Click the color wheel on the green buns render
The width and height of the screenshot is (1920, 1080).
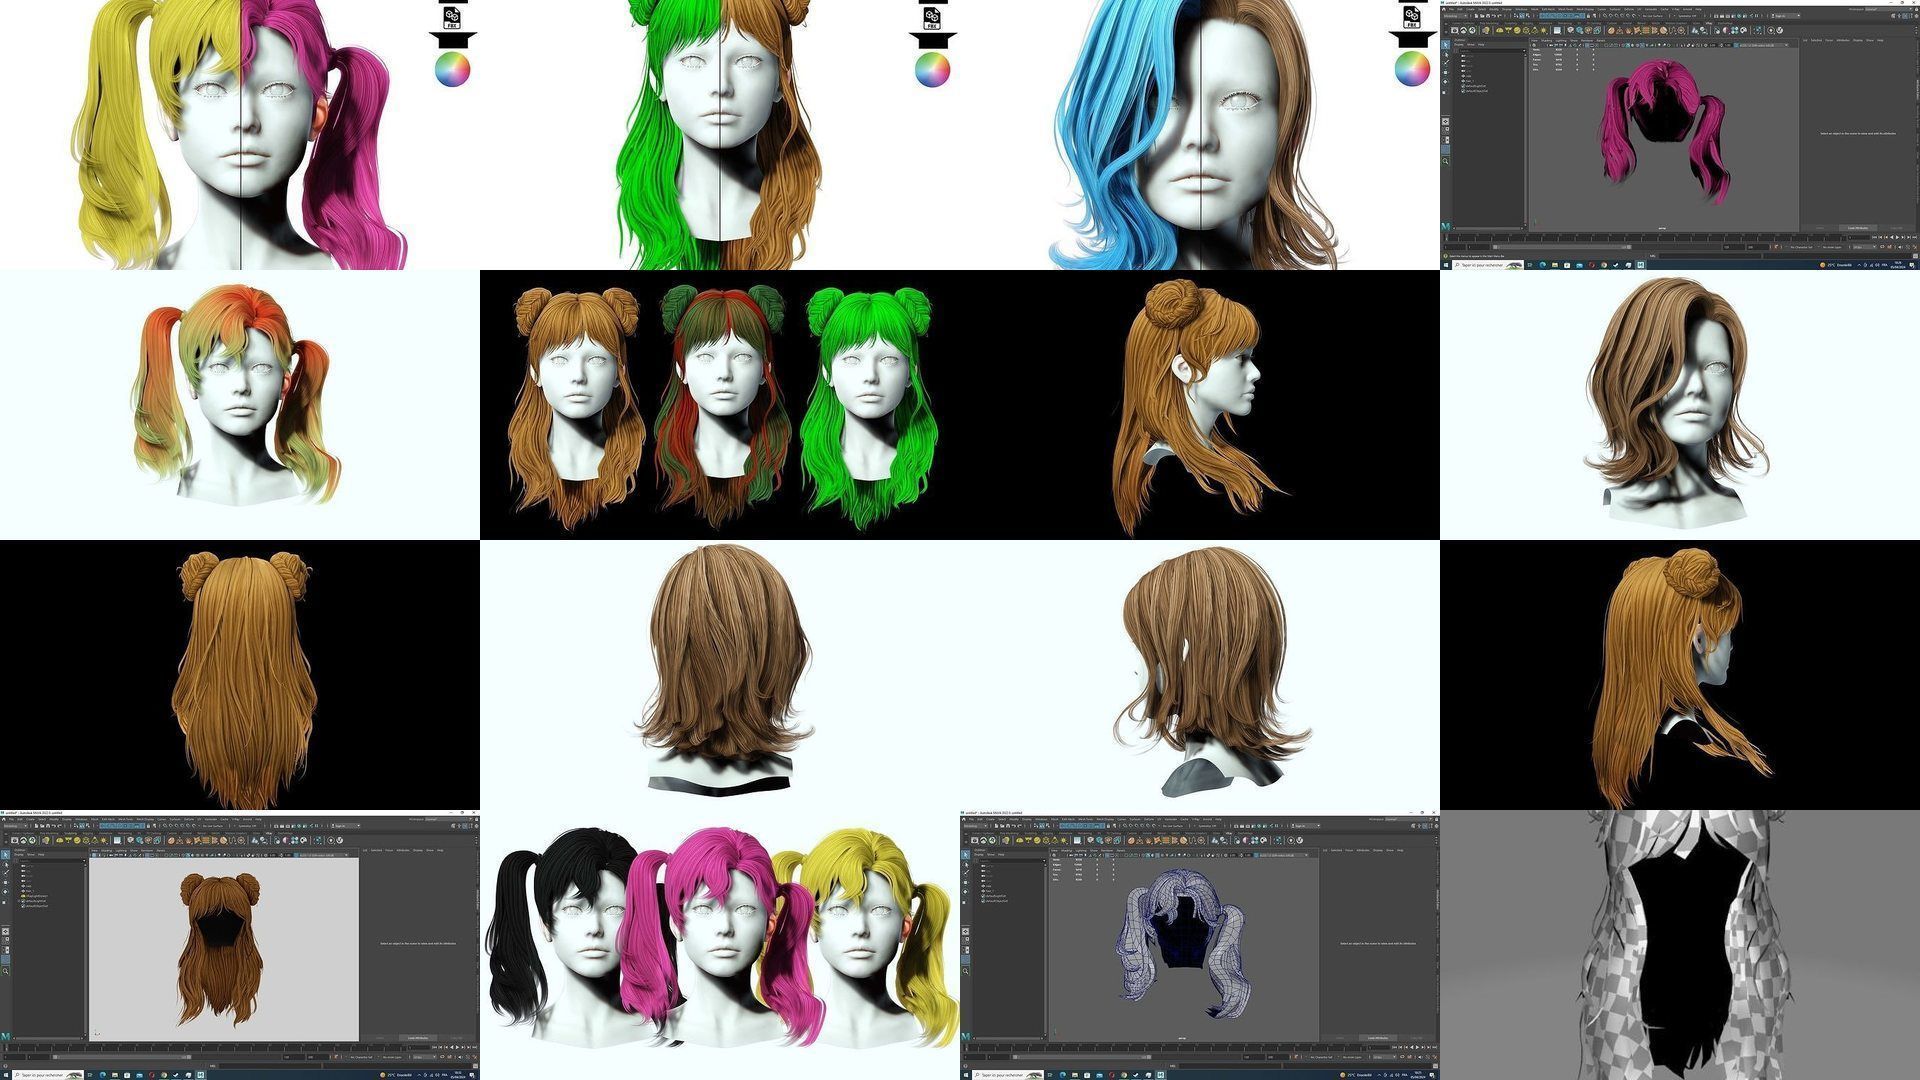(x=932, y=69)
